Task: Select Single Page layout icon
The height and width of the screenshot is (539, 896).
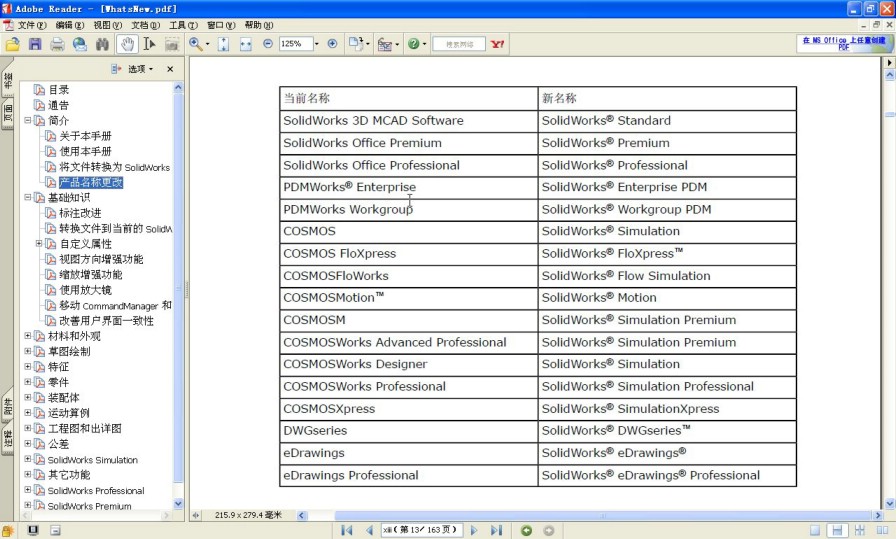Action: coord(815,530)
